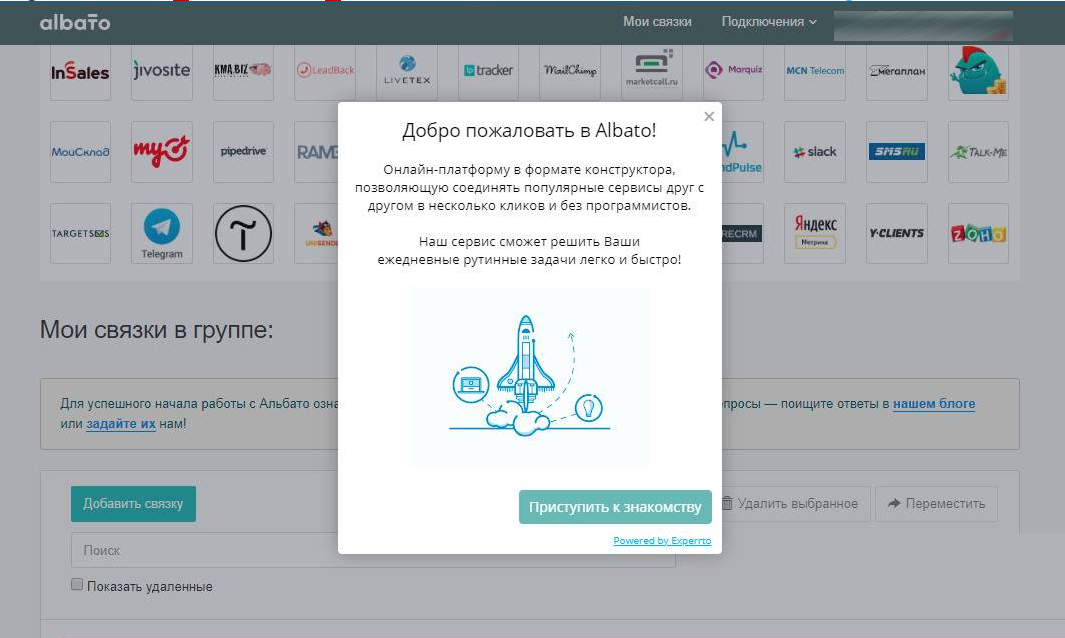Select the Jivosite integration icon
The image size is (1065, 638).
click(161, 71)
